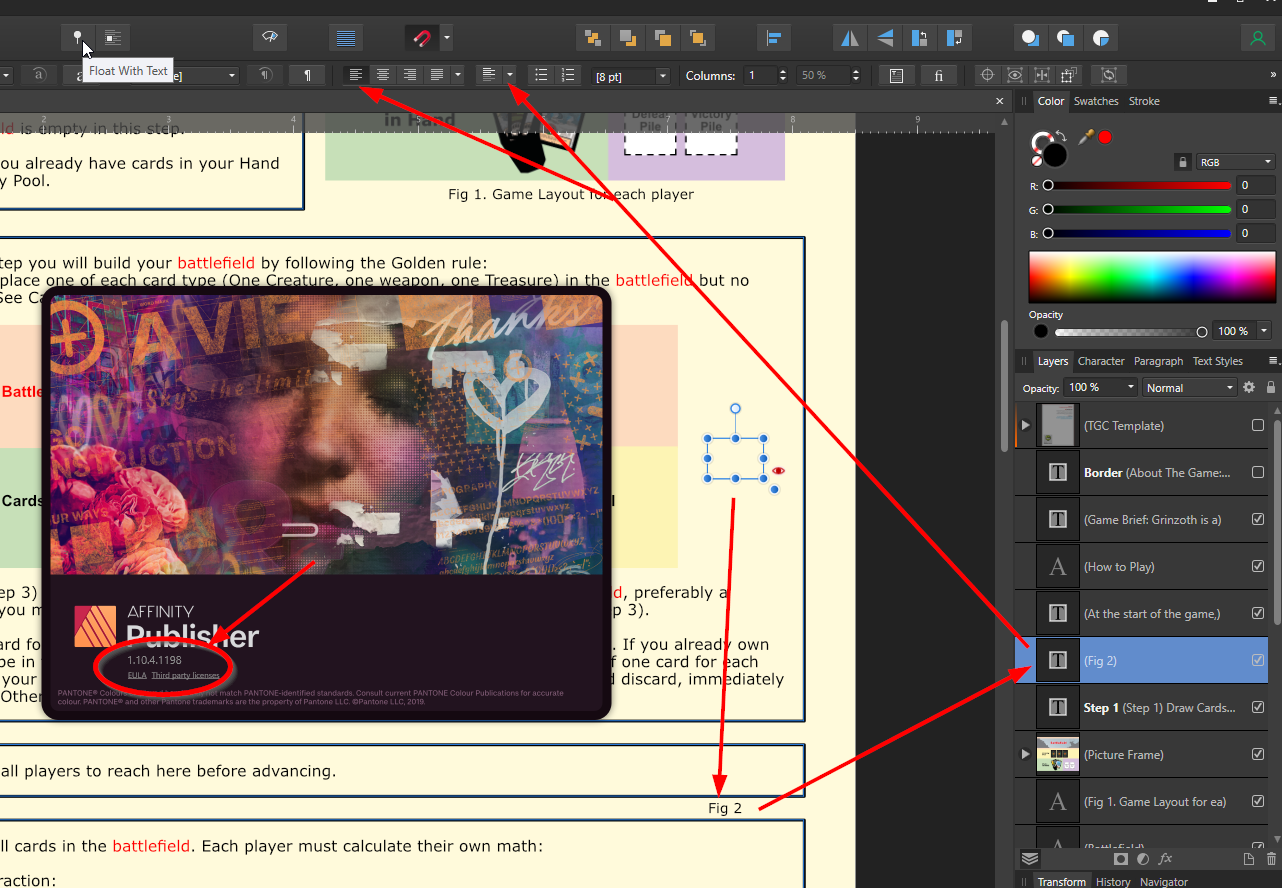Toggle checkbox for (At the start of the game,)

point(1258,614)
